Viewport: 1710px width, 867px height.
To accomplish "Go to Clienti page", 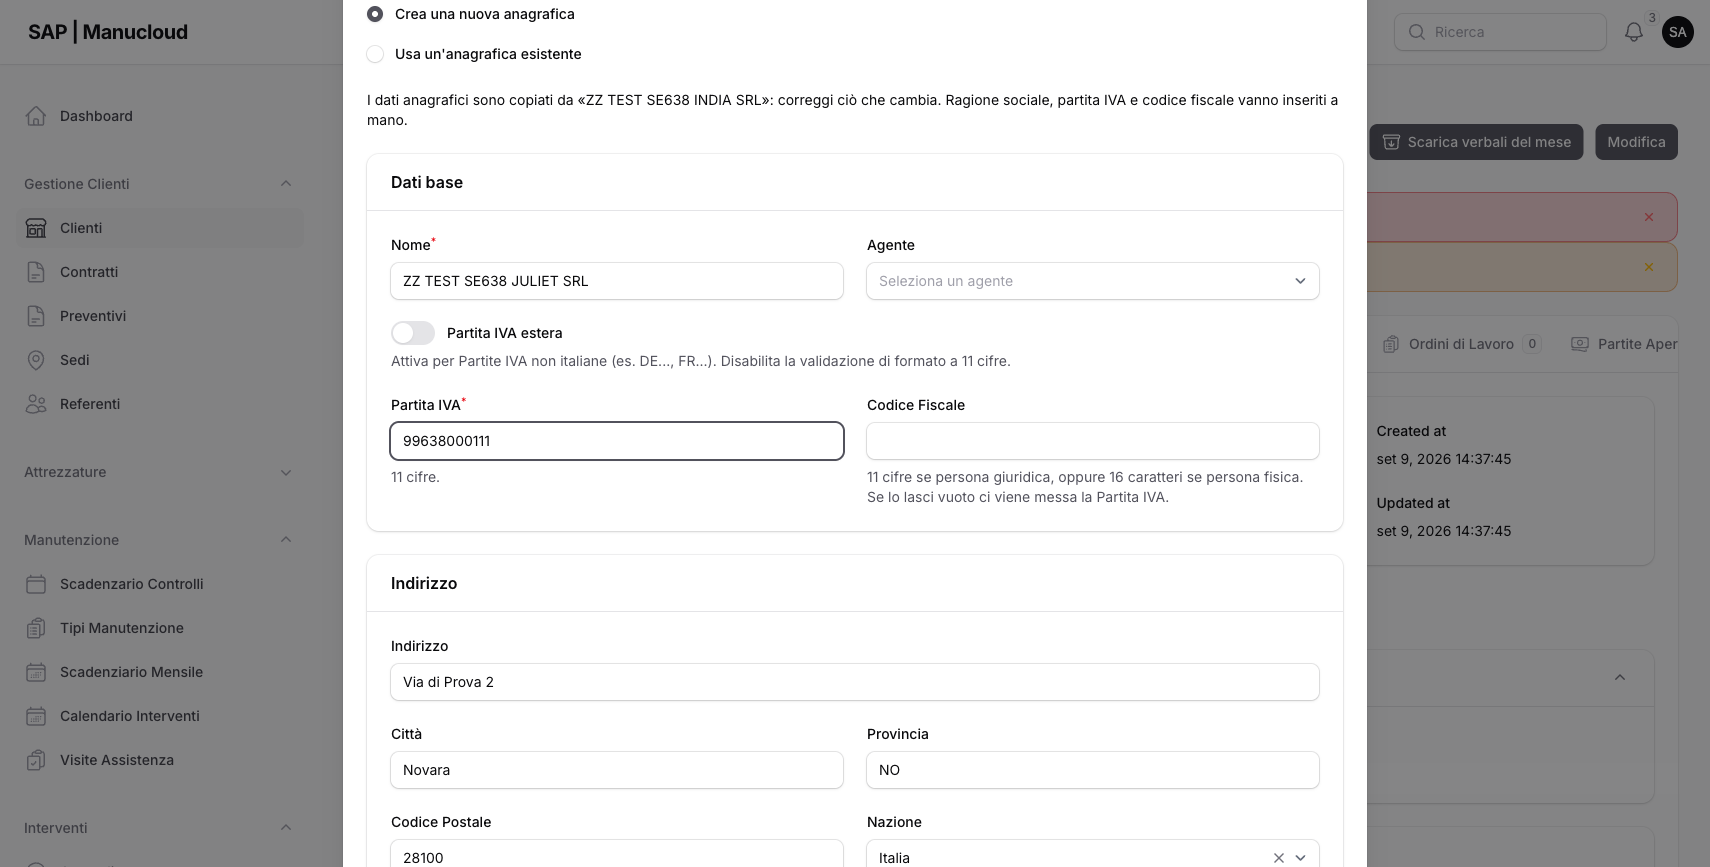I will 160,228.
